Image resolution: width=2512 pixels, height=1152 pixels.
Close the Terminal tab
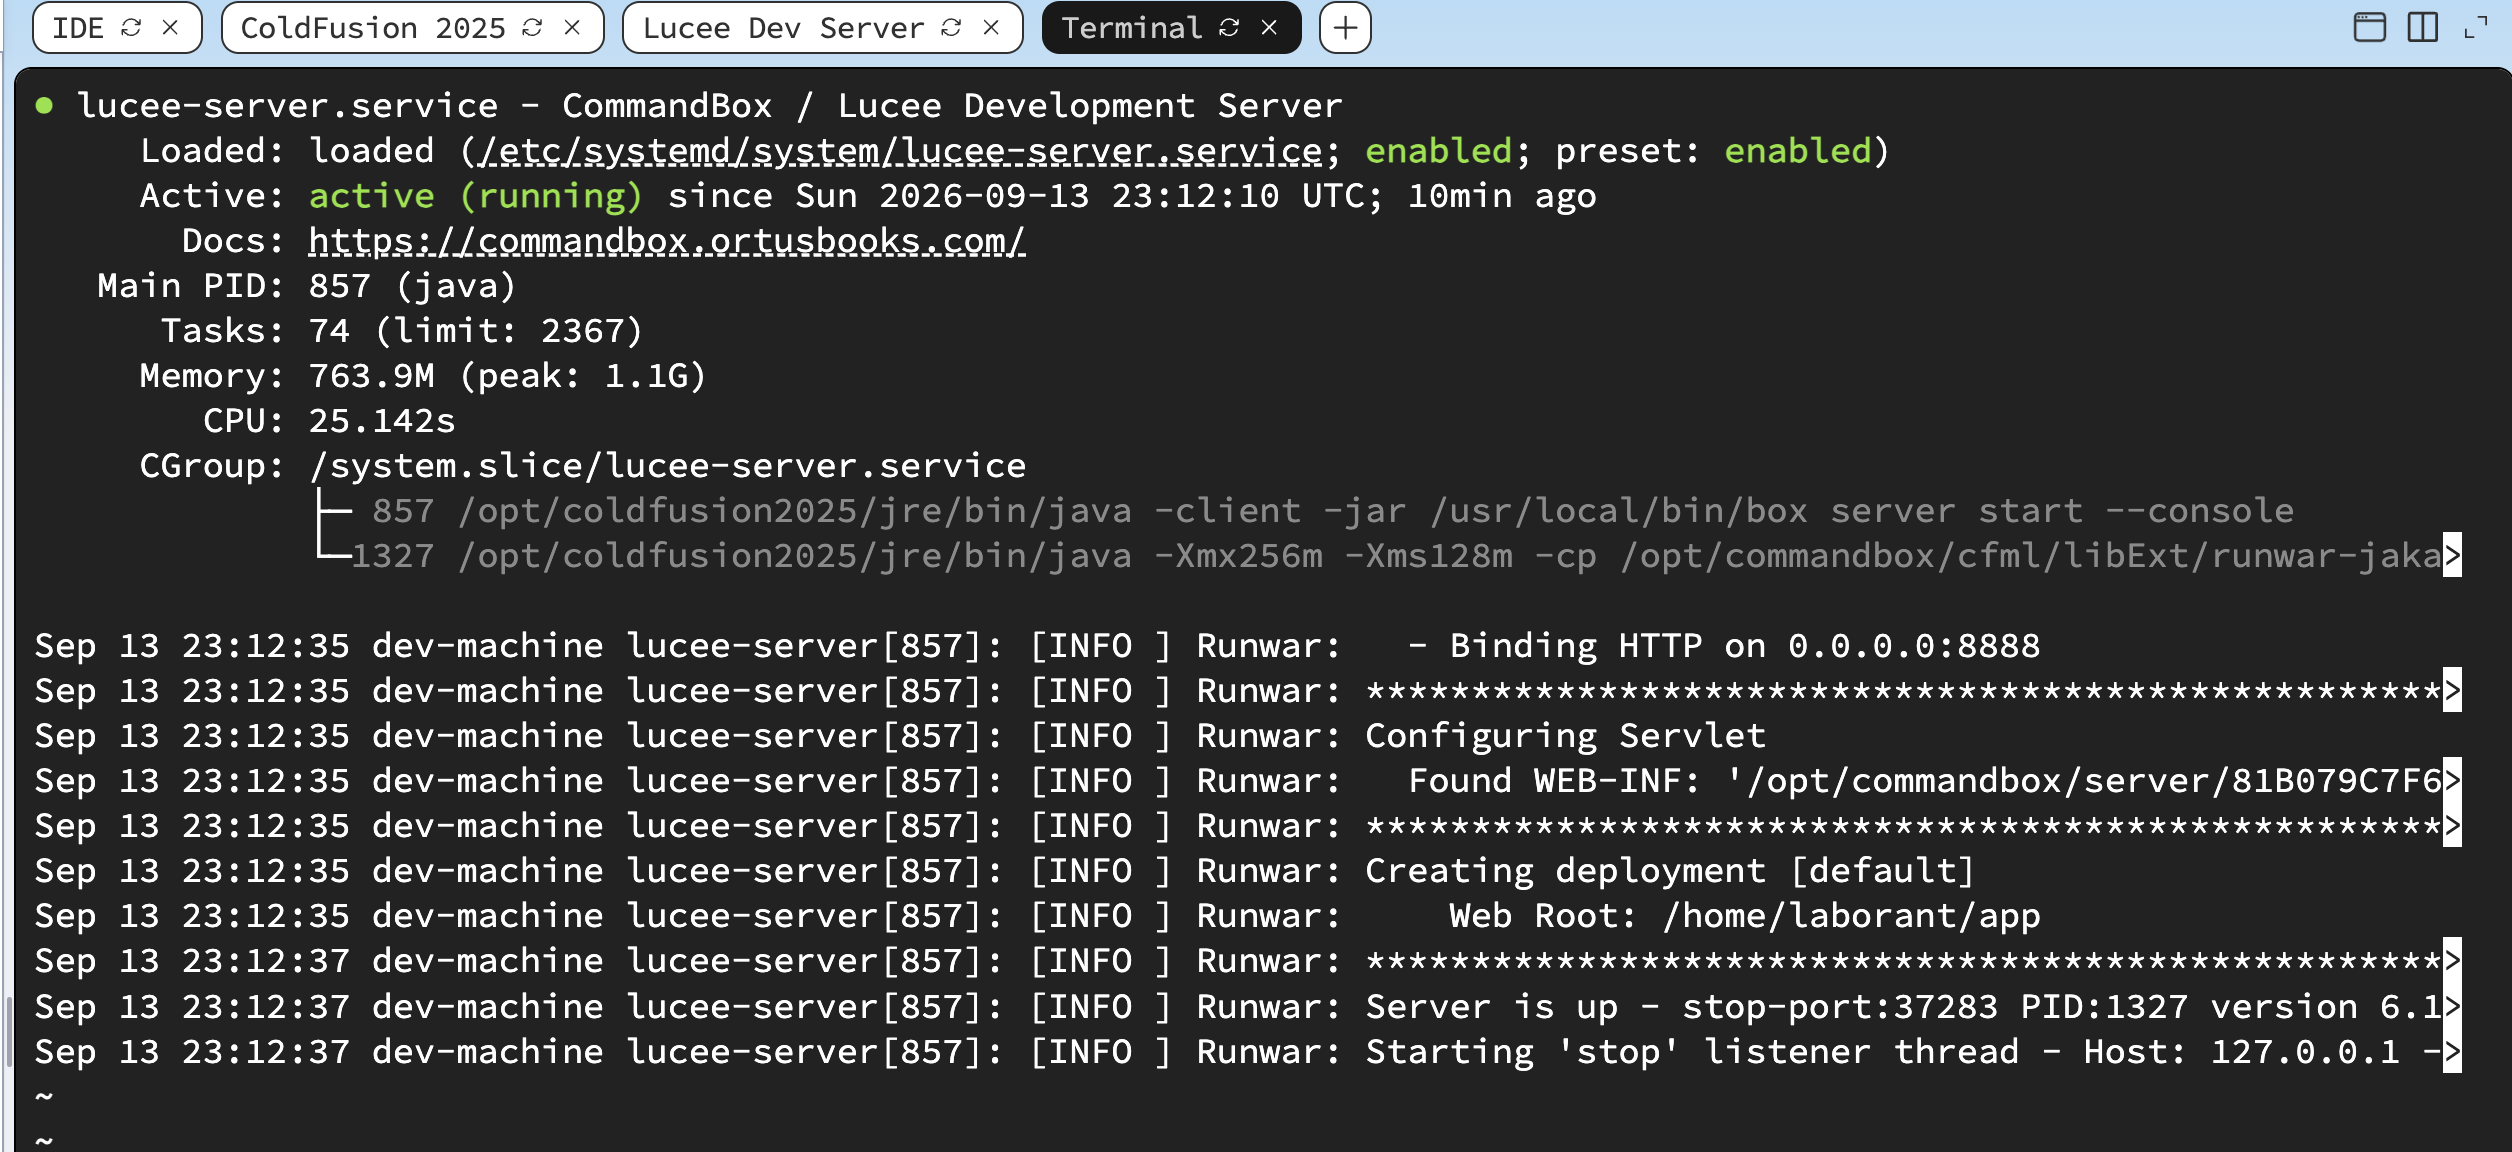(1269, 28)
